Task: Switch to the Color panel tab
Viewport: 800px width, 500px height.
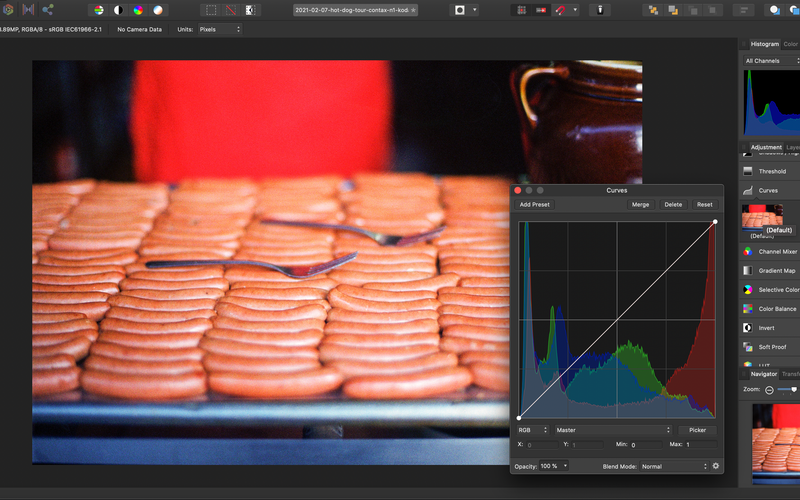Action: 790,44
